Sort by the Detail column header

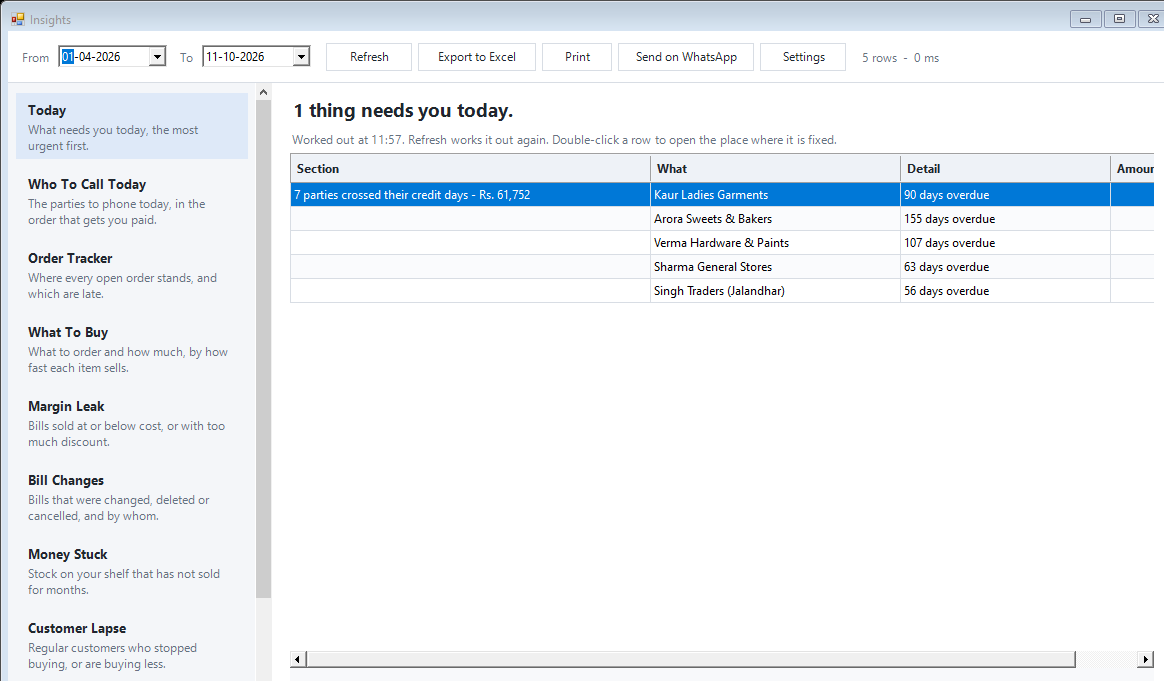pyautogui.click(x=1005, y=169)
